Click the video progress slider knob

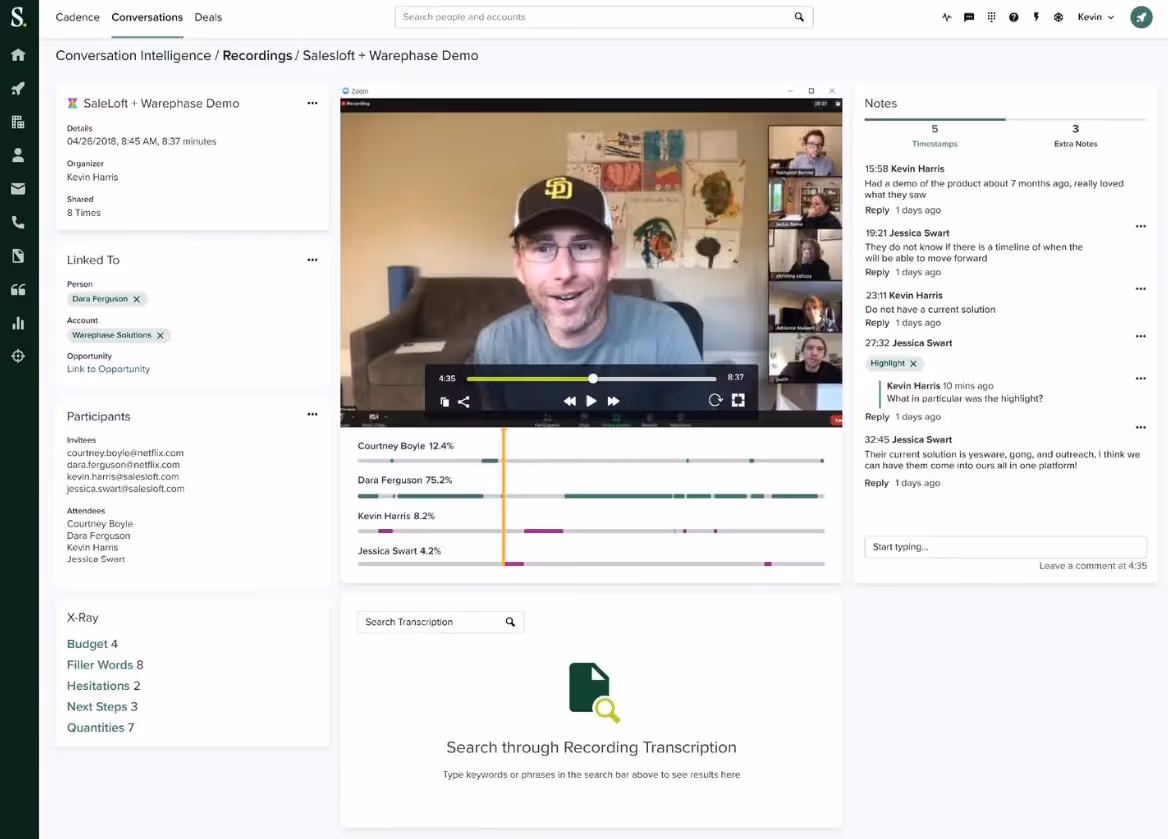coord(592,379)
